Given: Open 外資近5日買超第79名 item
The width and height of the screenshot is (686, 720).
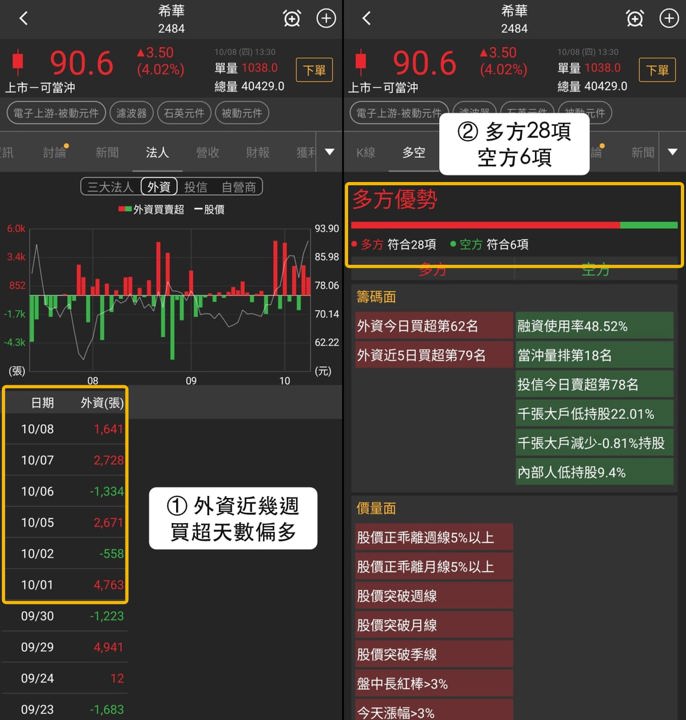Looking at the screenshot, I should 434,355.
